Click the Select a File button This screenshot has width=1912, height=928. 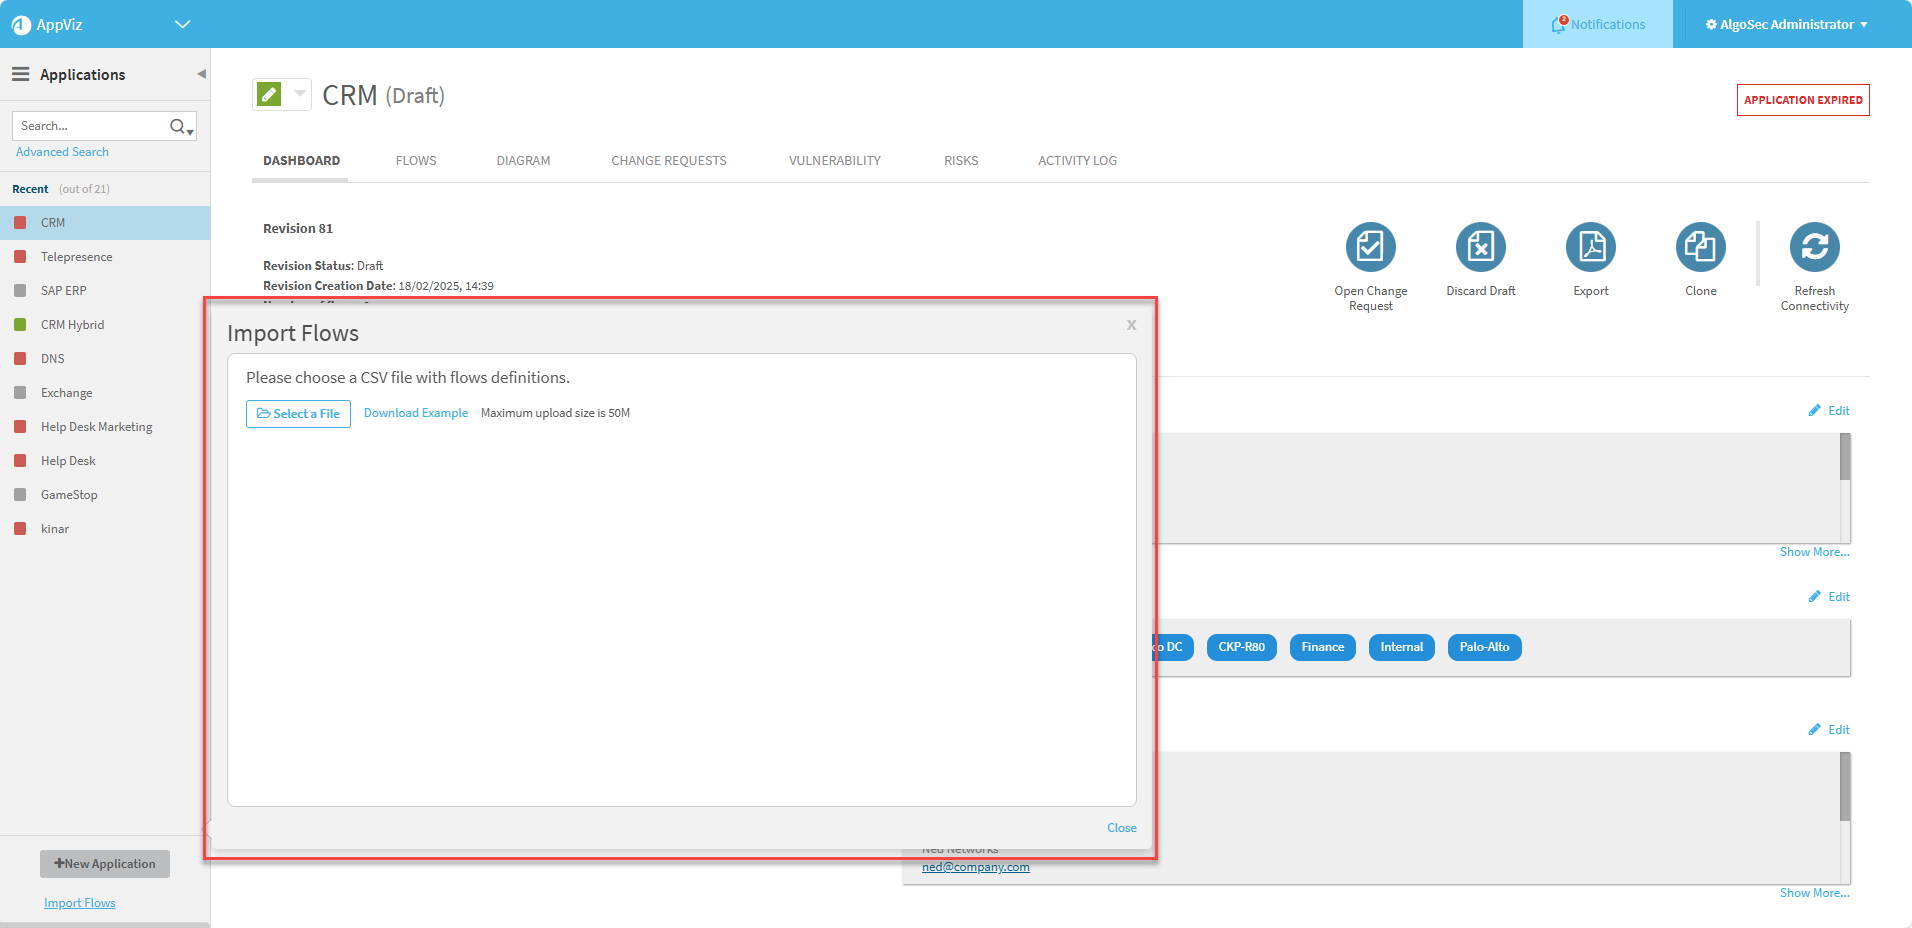(298, 414)
